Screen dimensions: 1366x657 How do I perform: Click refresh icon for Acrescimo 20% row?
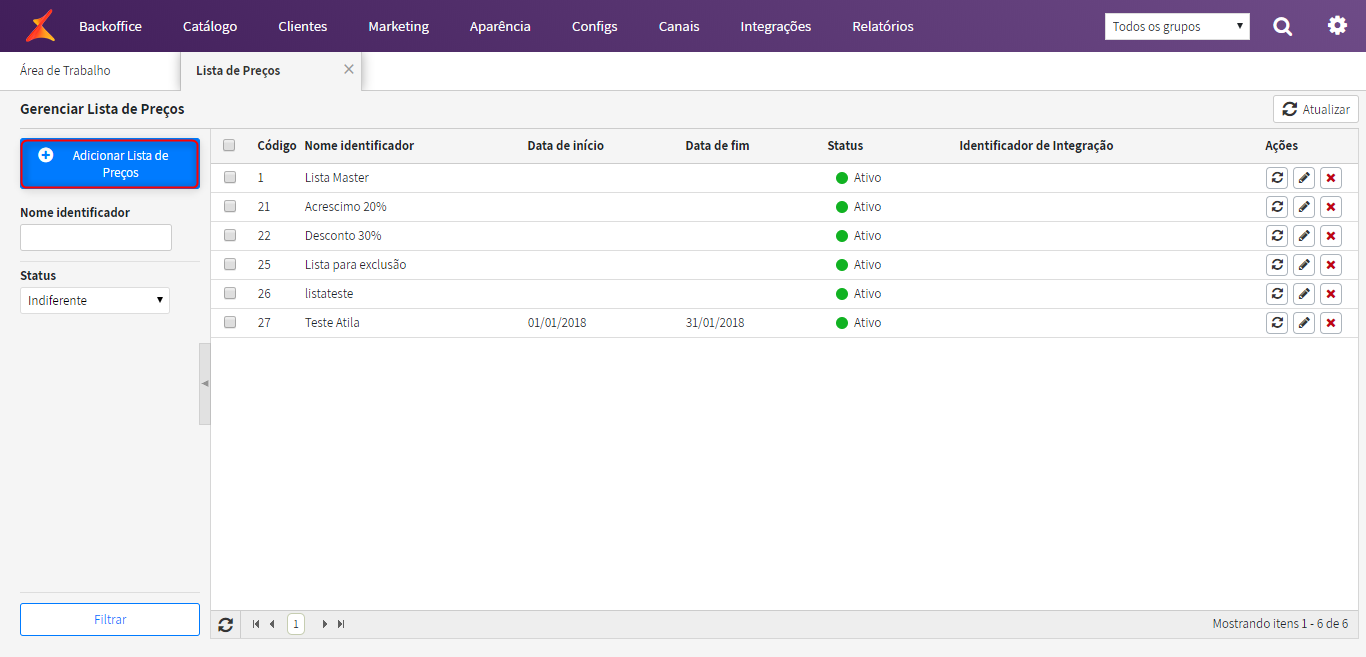1277,207
